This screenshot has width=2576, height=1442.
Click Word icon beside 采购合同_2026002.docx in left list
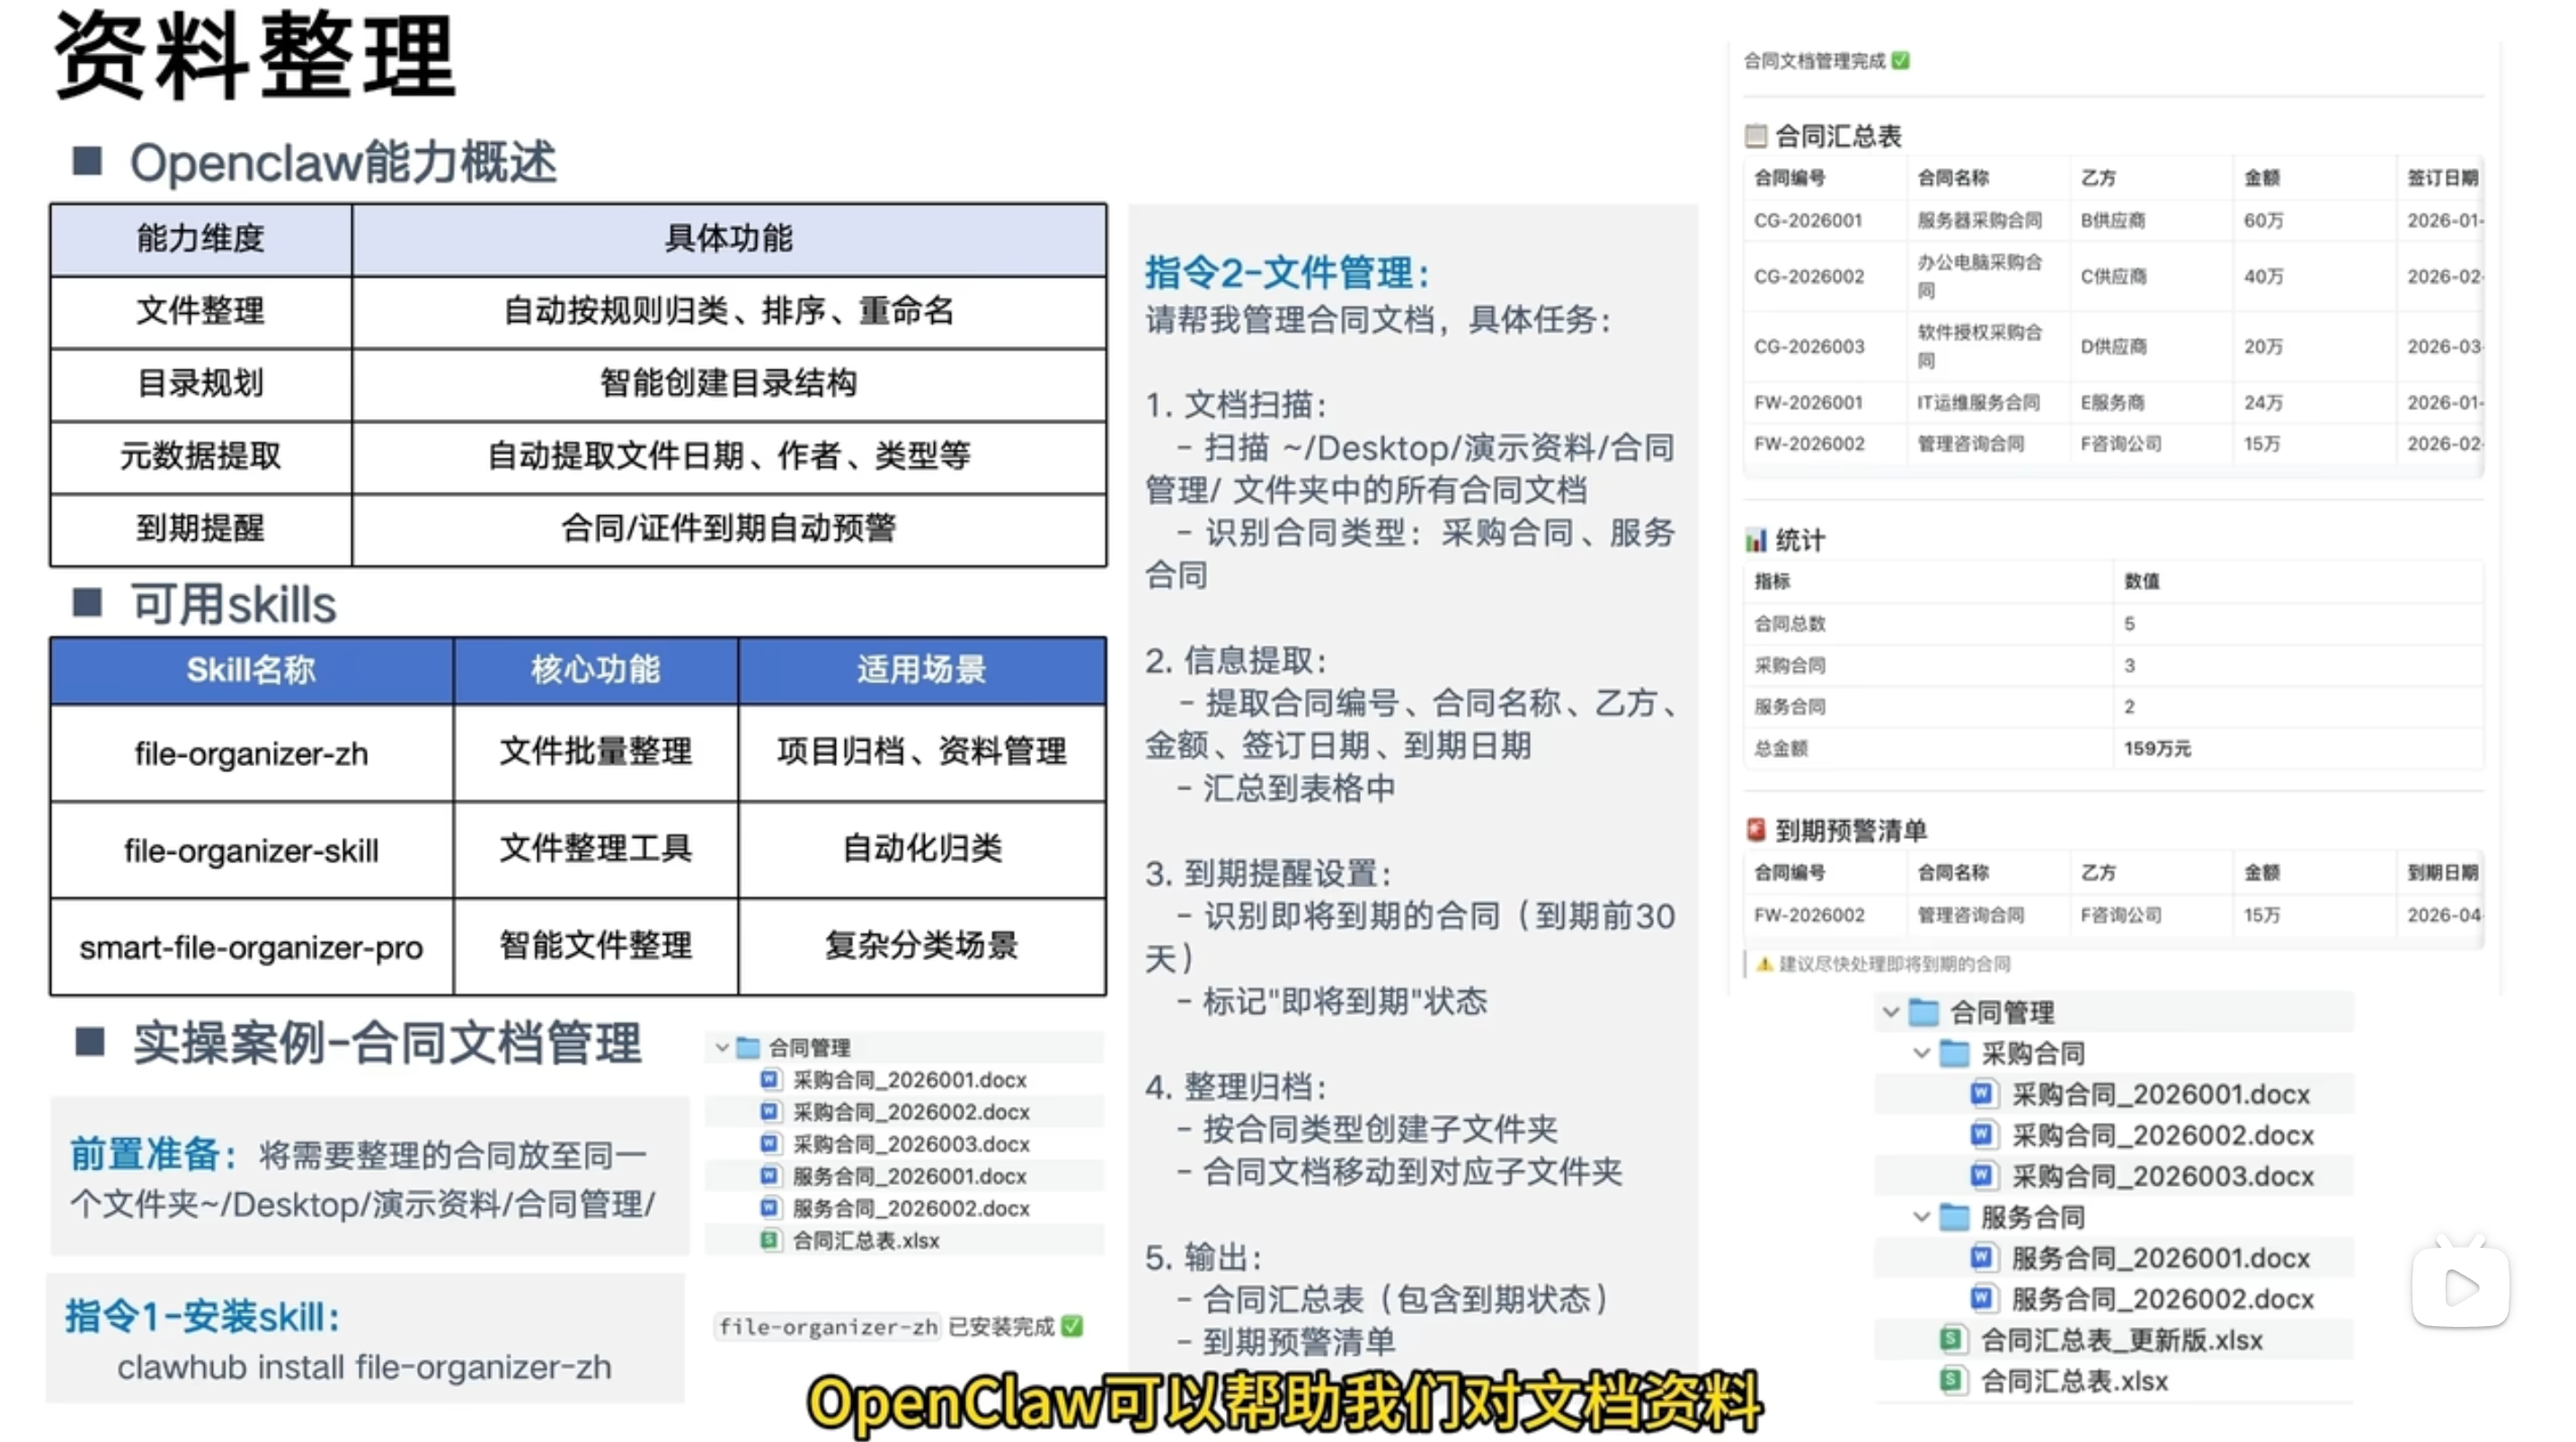pyautogui.click(x=769, y=1111)
